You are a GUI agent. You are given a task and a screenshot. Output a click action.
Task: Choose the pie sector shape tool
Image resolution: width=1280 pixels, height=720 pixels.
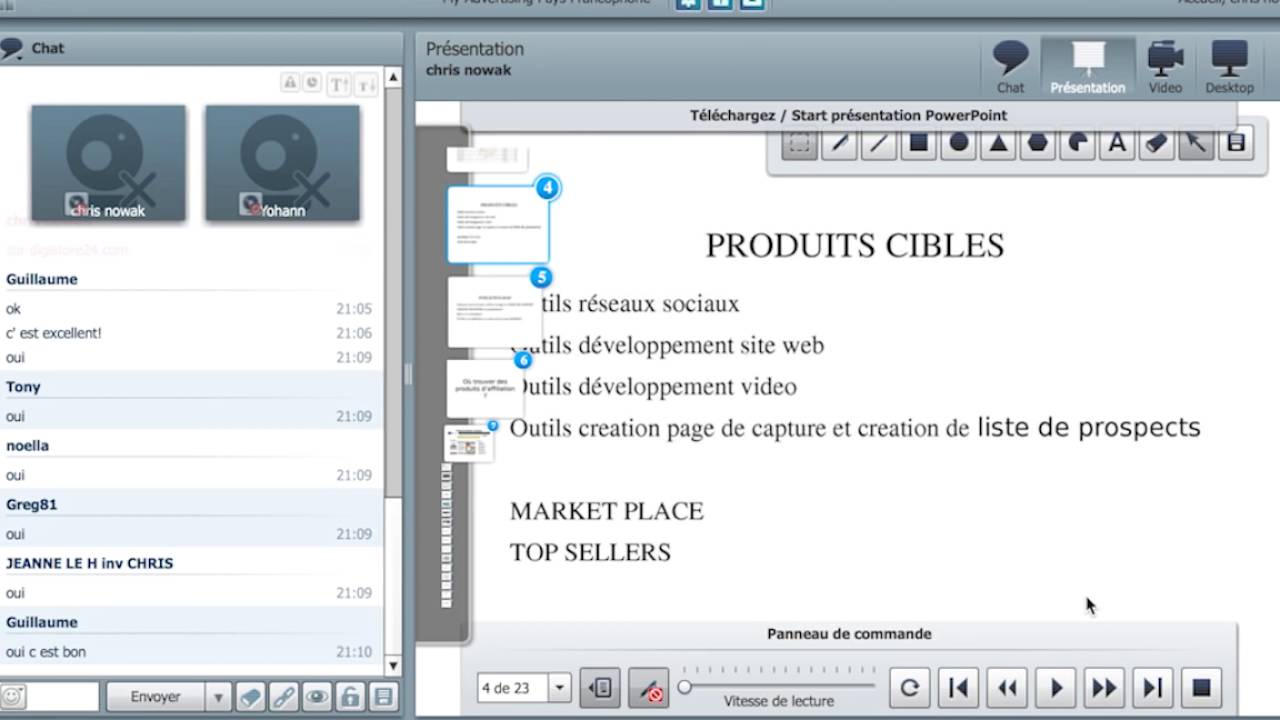click(x=1077, y=143)
